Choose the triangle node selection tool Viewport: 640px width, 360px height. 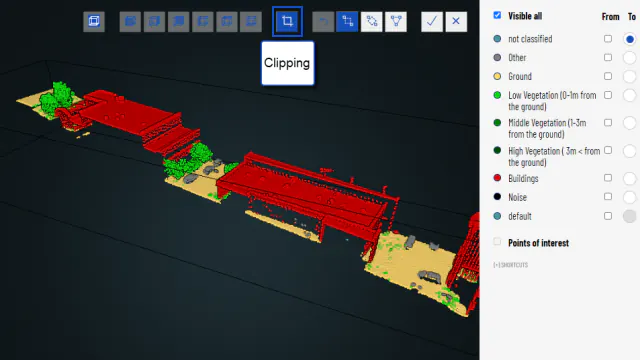396,21
